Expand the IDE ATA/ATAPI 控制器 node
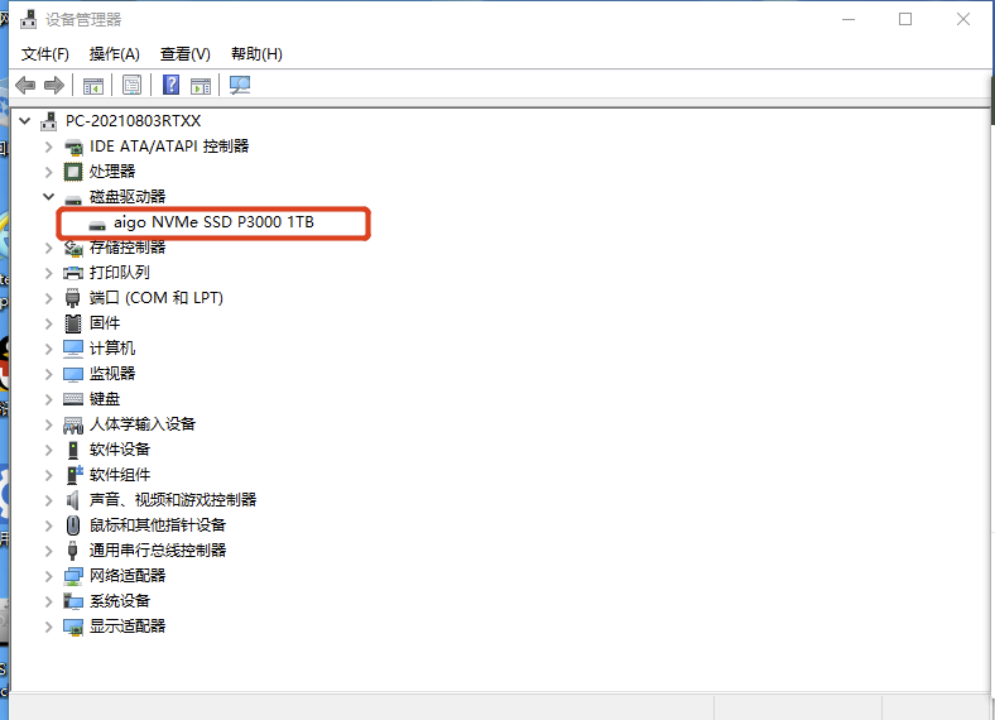This screenshot has height=720, width=995. [x=48, y=146]
